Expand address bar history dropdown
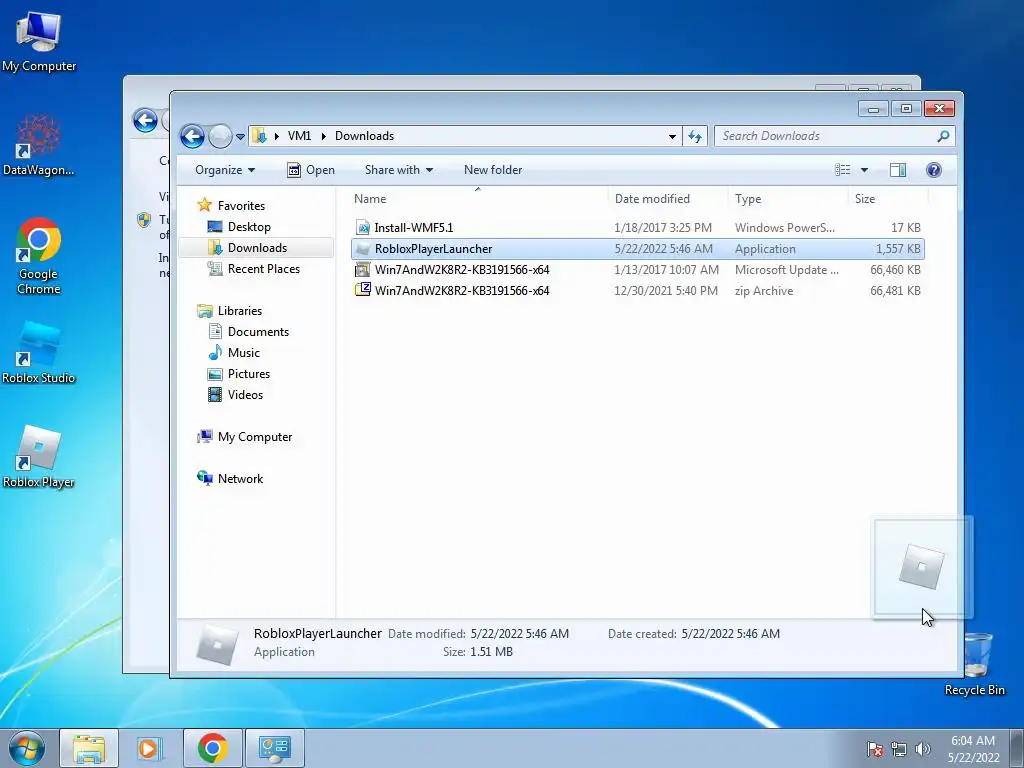 coord(672,136)
